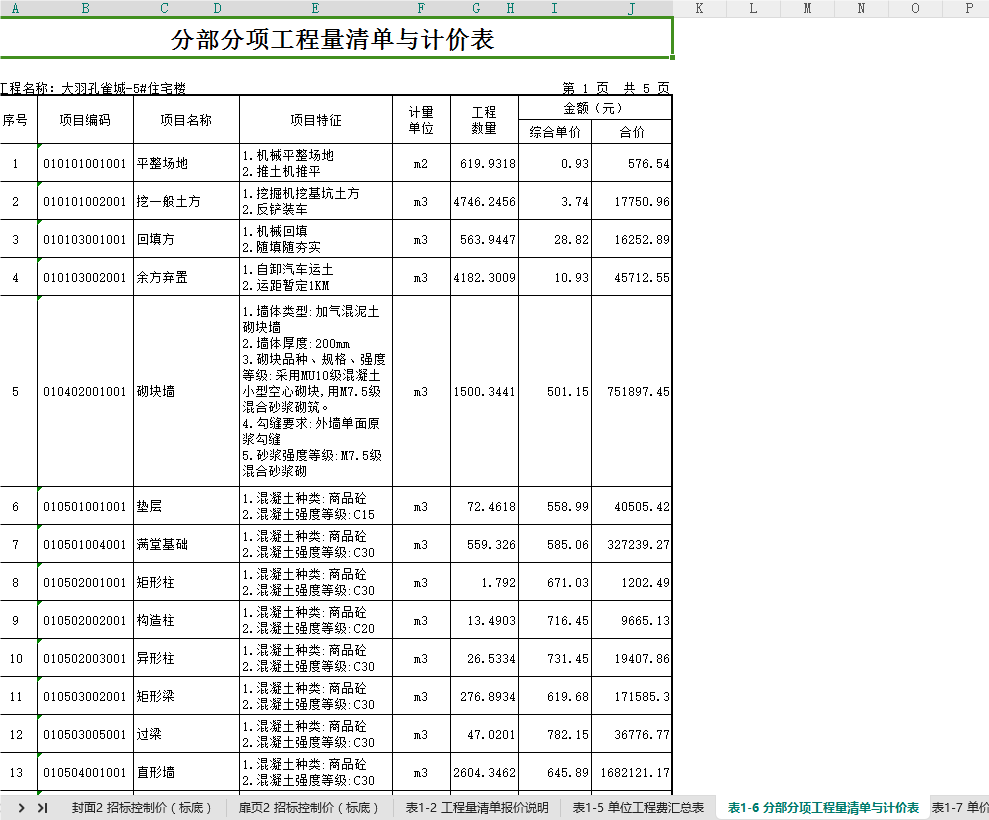Select column E header
This screenshot has height=820, width=989.
point(315,8)
